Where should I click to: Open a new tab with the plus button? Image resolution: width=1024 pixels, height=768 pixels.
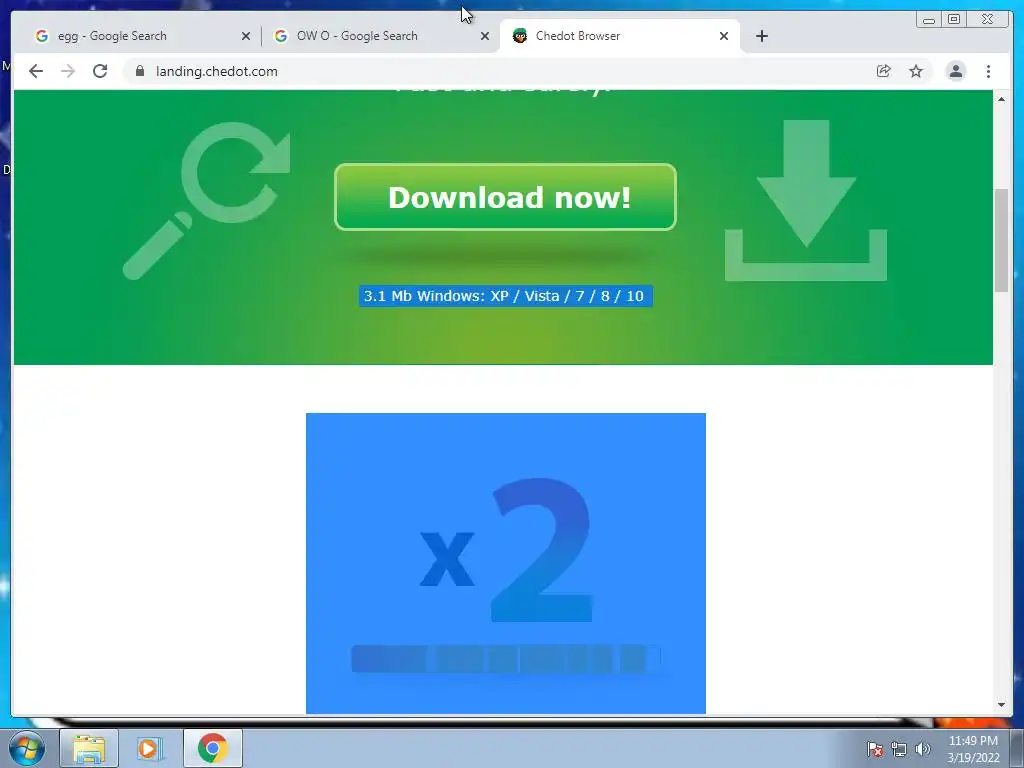pos(761,36)
